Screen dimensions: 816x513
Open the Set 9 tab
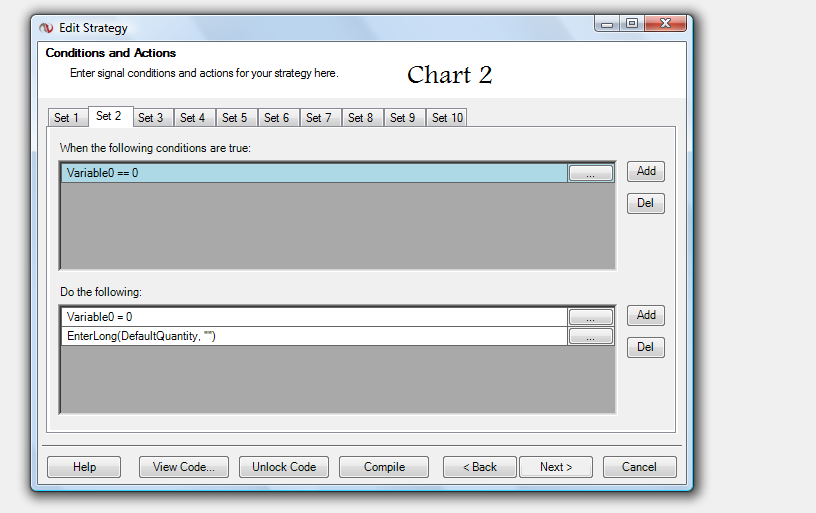tap(403, 118)
